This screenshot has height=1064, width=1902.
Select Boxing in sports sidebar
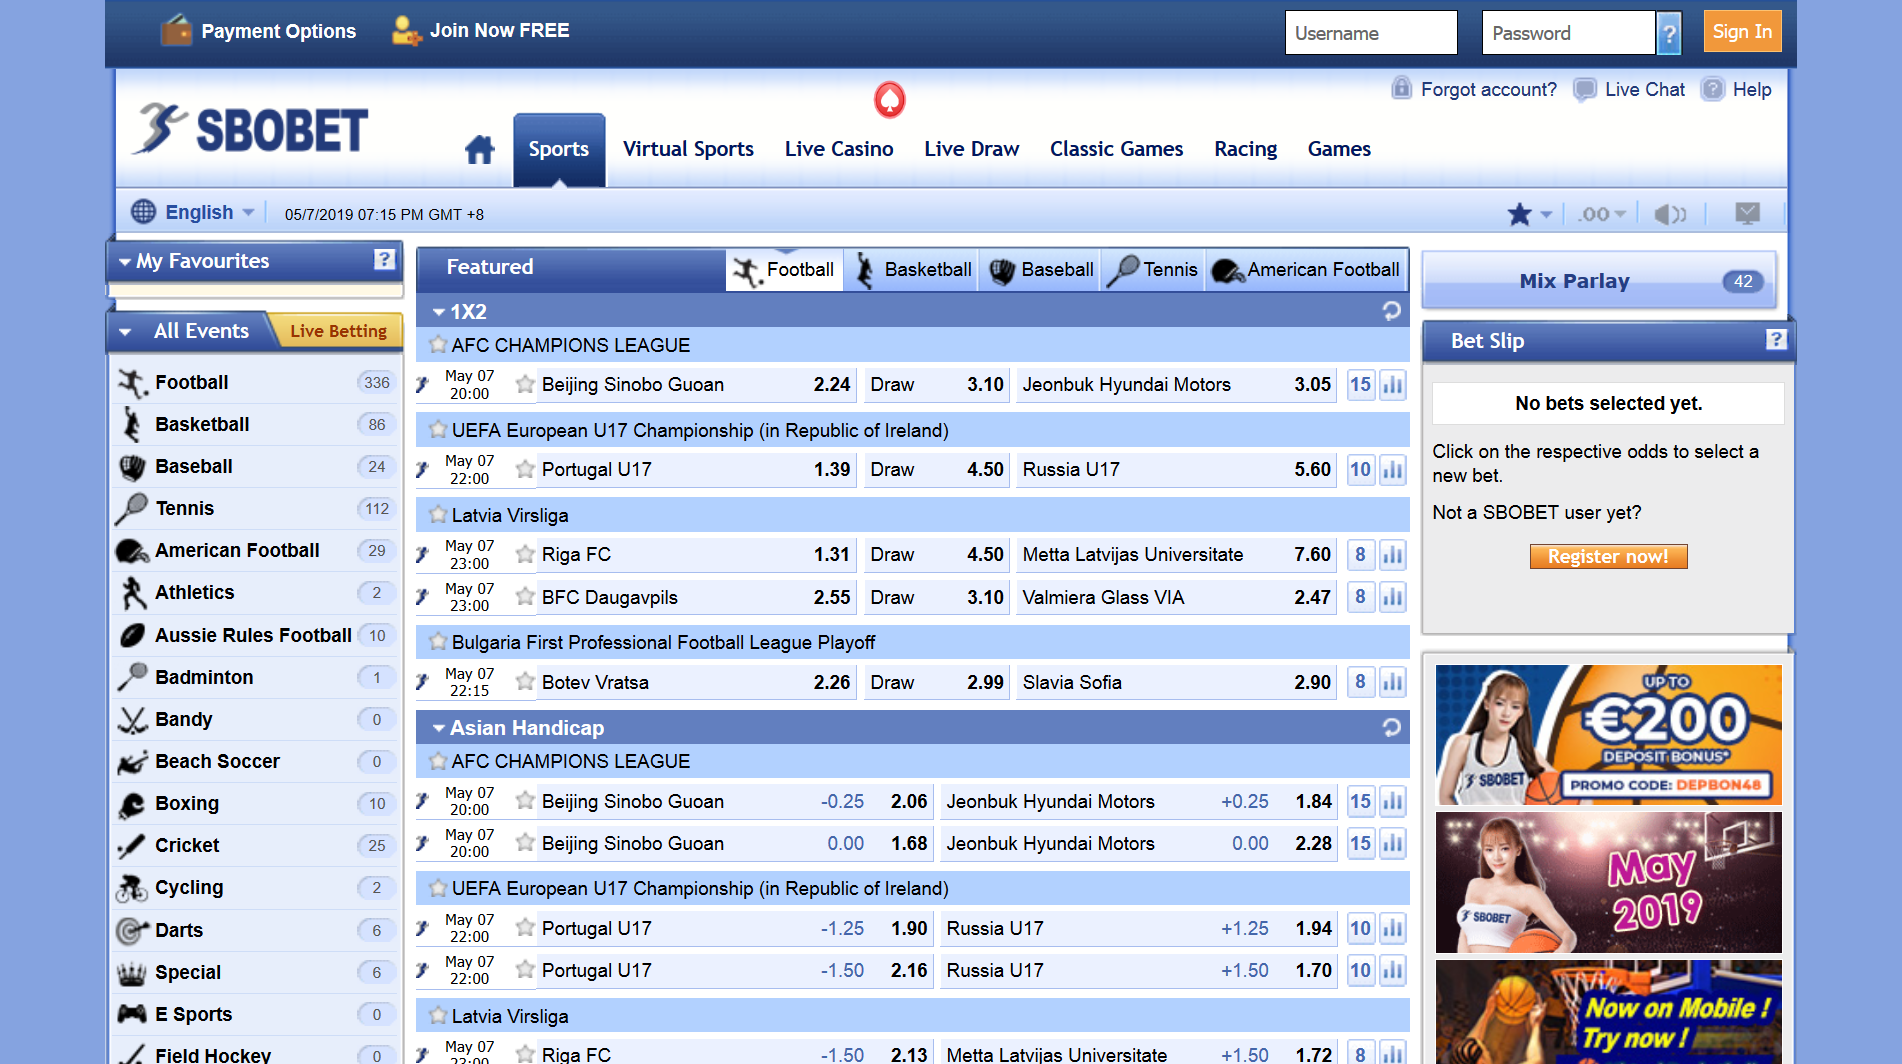tap(255, 804)
